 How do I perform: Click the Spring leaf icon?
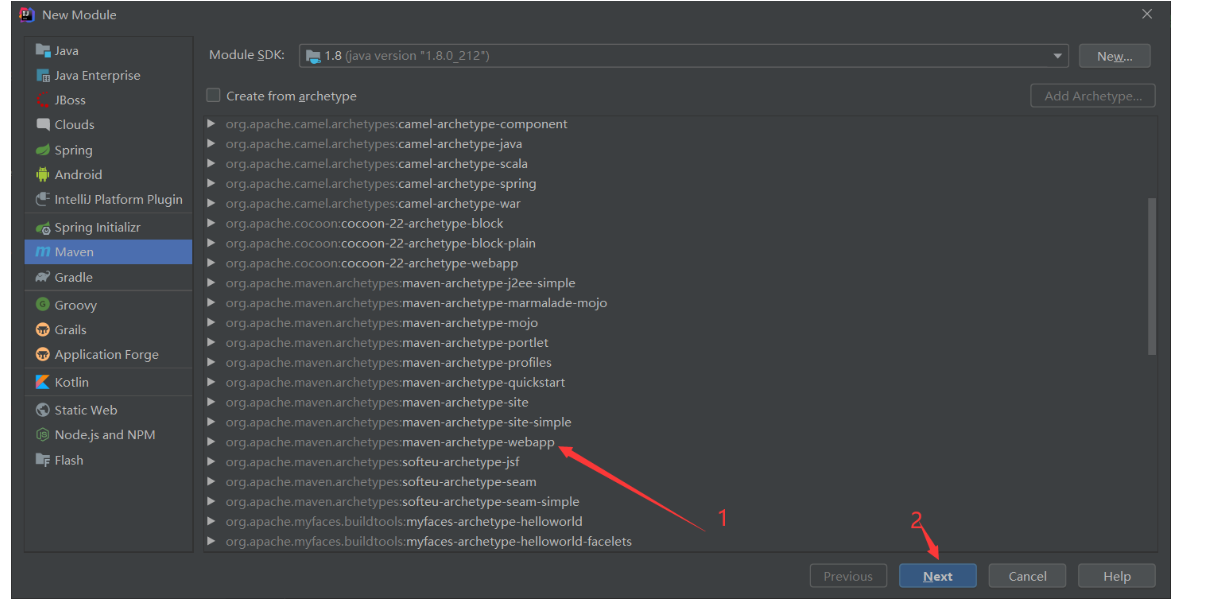[43, 150]
